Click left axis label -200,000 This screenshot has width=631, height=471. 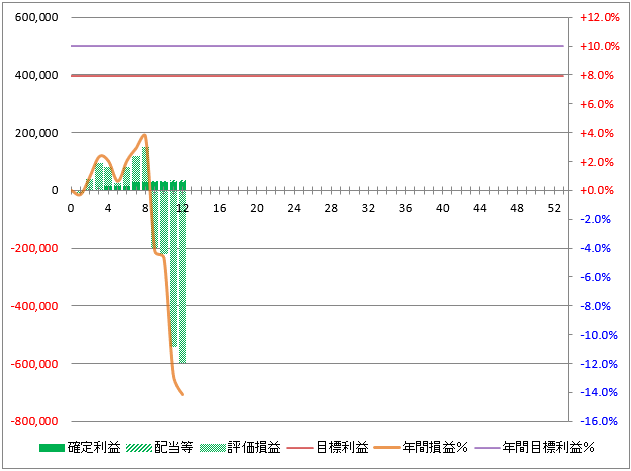(34, 248)
